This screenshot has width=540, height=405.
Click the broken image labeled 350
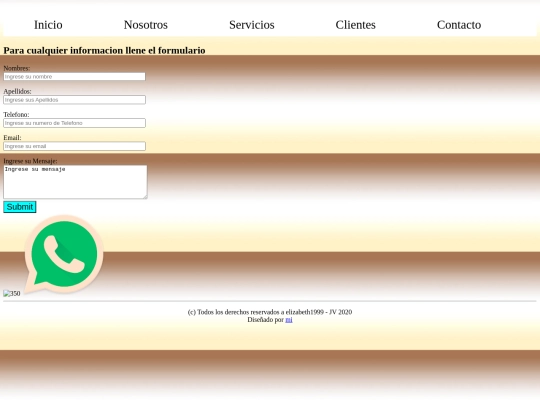(12, 293)
